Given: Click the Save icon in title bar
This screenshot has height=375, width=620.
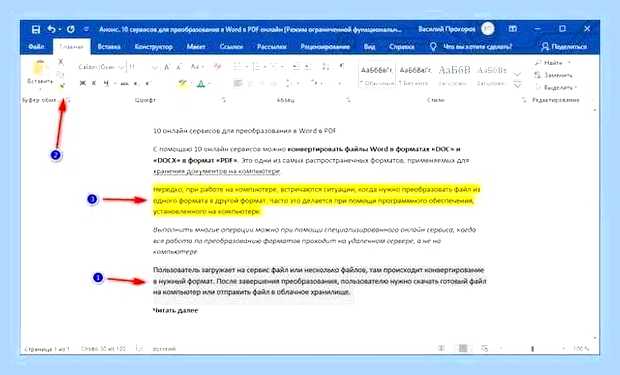Looking at the screenshot, I should coord(36,29).
